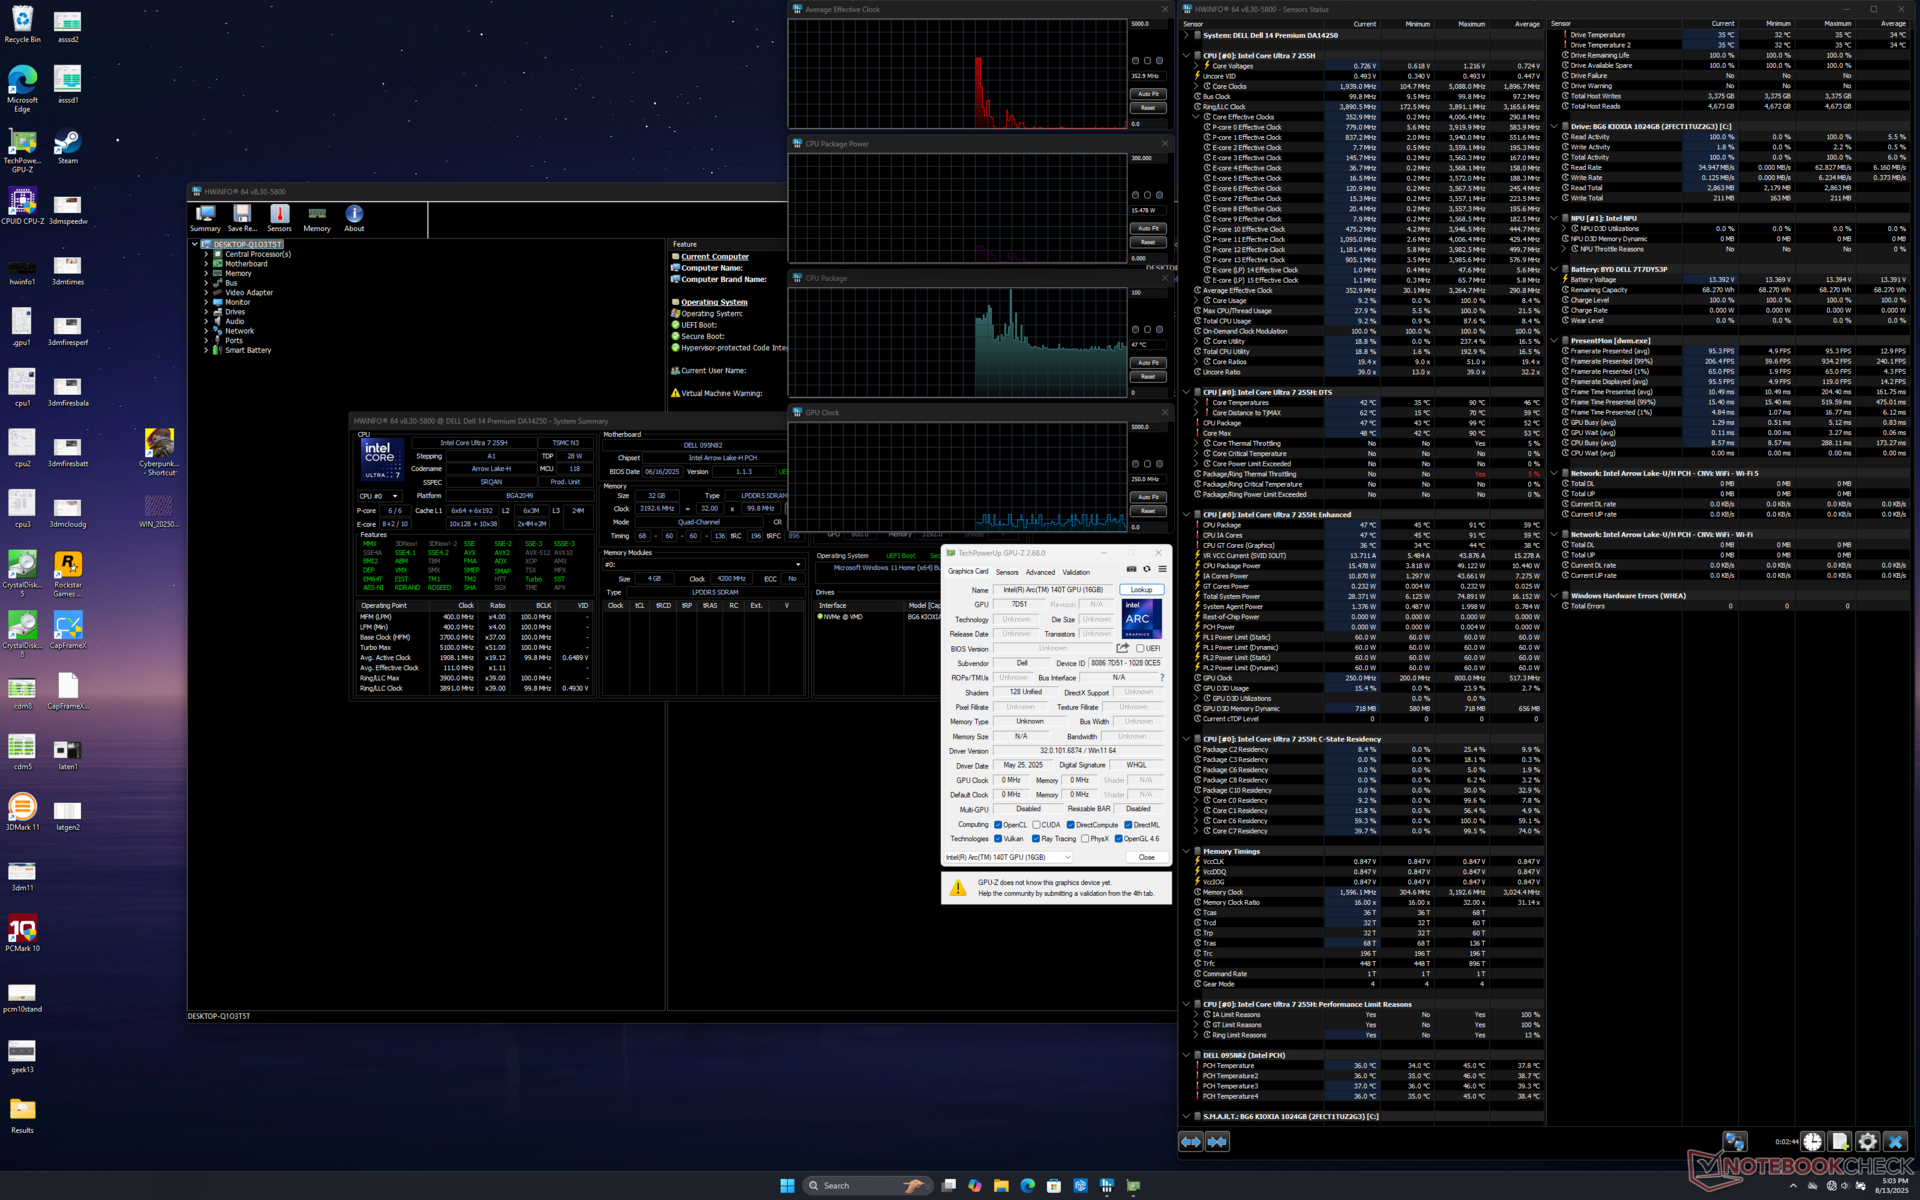
Task: Click Save Report icon in HWiNFO toolbar
Action: (x=242, y=218)
